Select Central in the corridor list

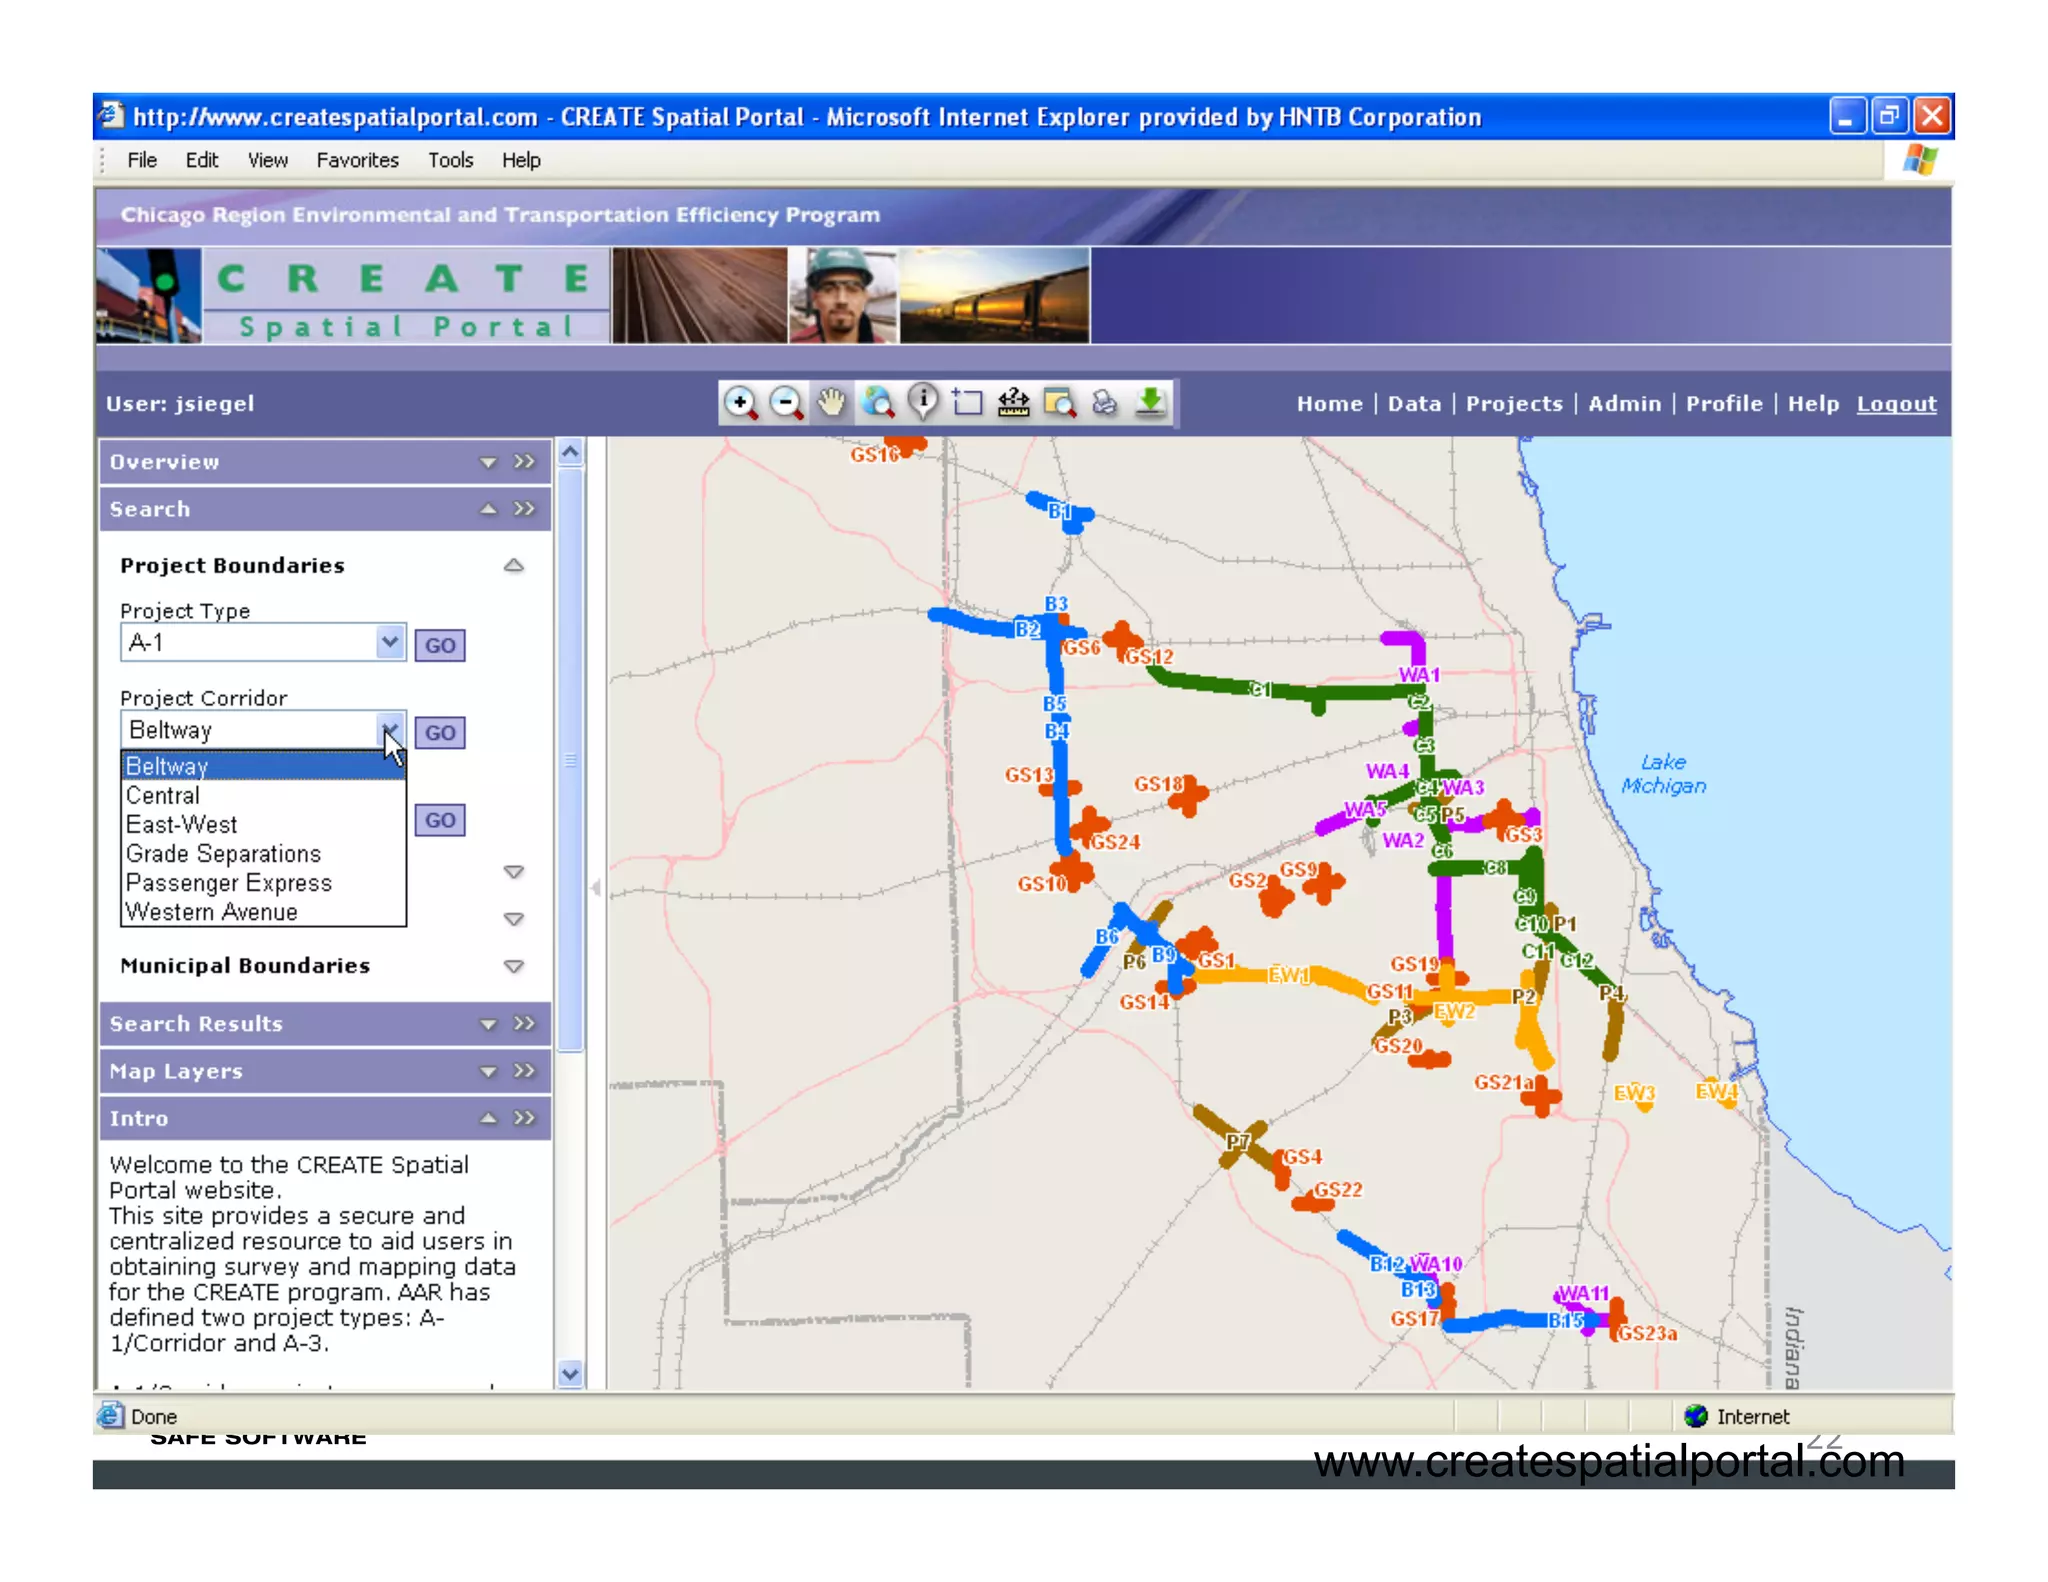click(x=263, y=796)
